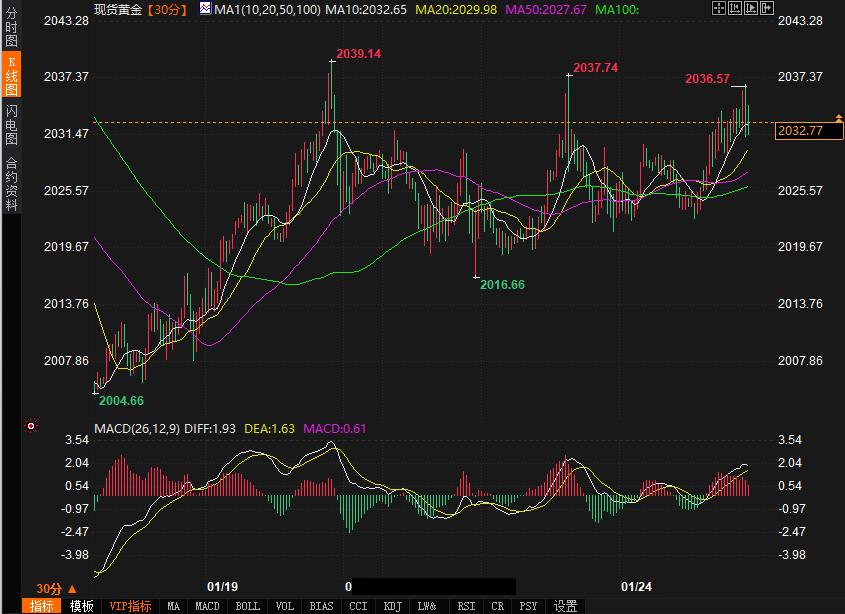Select the KDJ indicator button

[x=393, y=606]
